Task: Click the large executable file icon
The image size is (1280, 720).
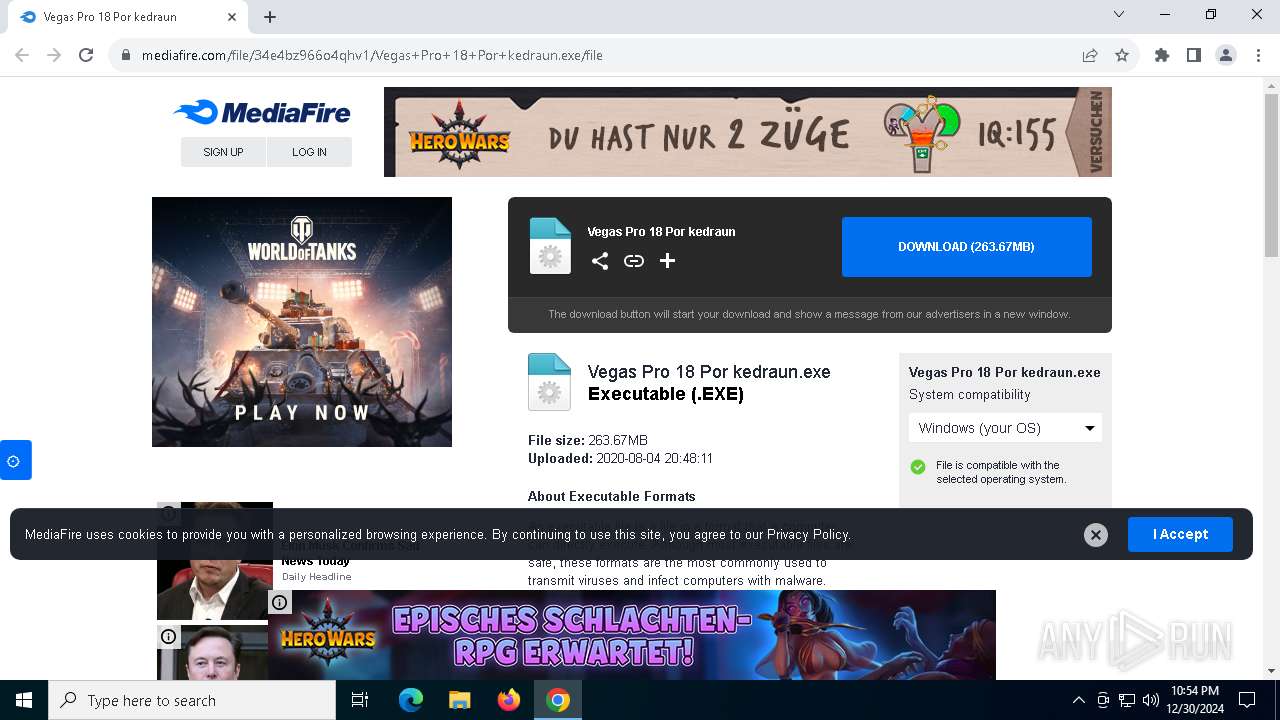Action: pyautogui.click(x=549, y=382)
